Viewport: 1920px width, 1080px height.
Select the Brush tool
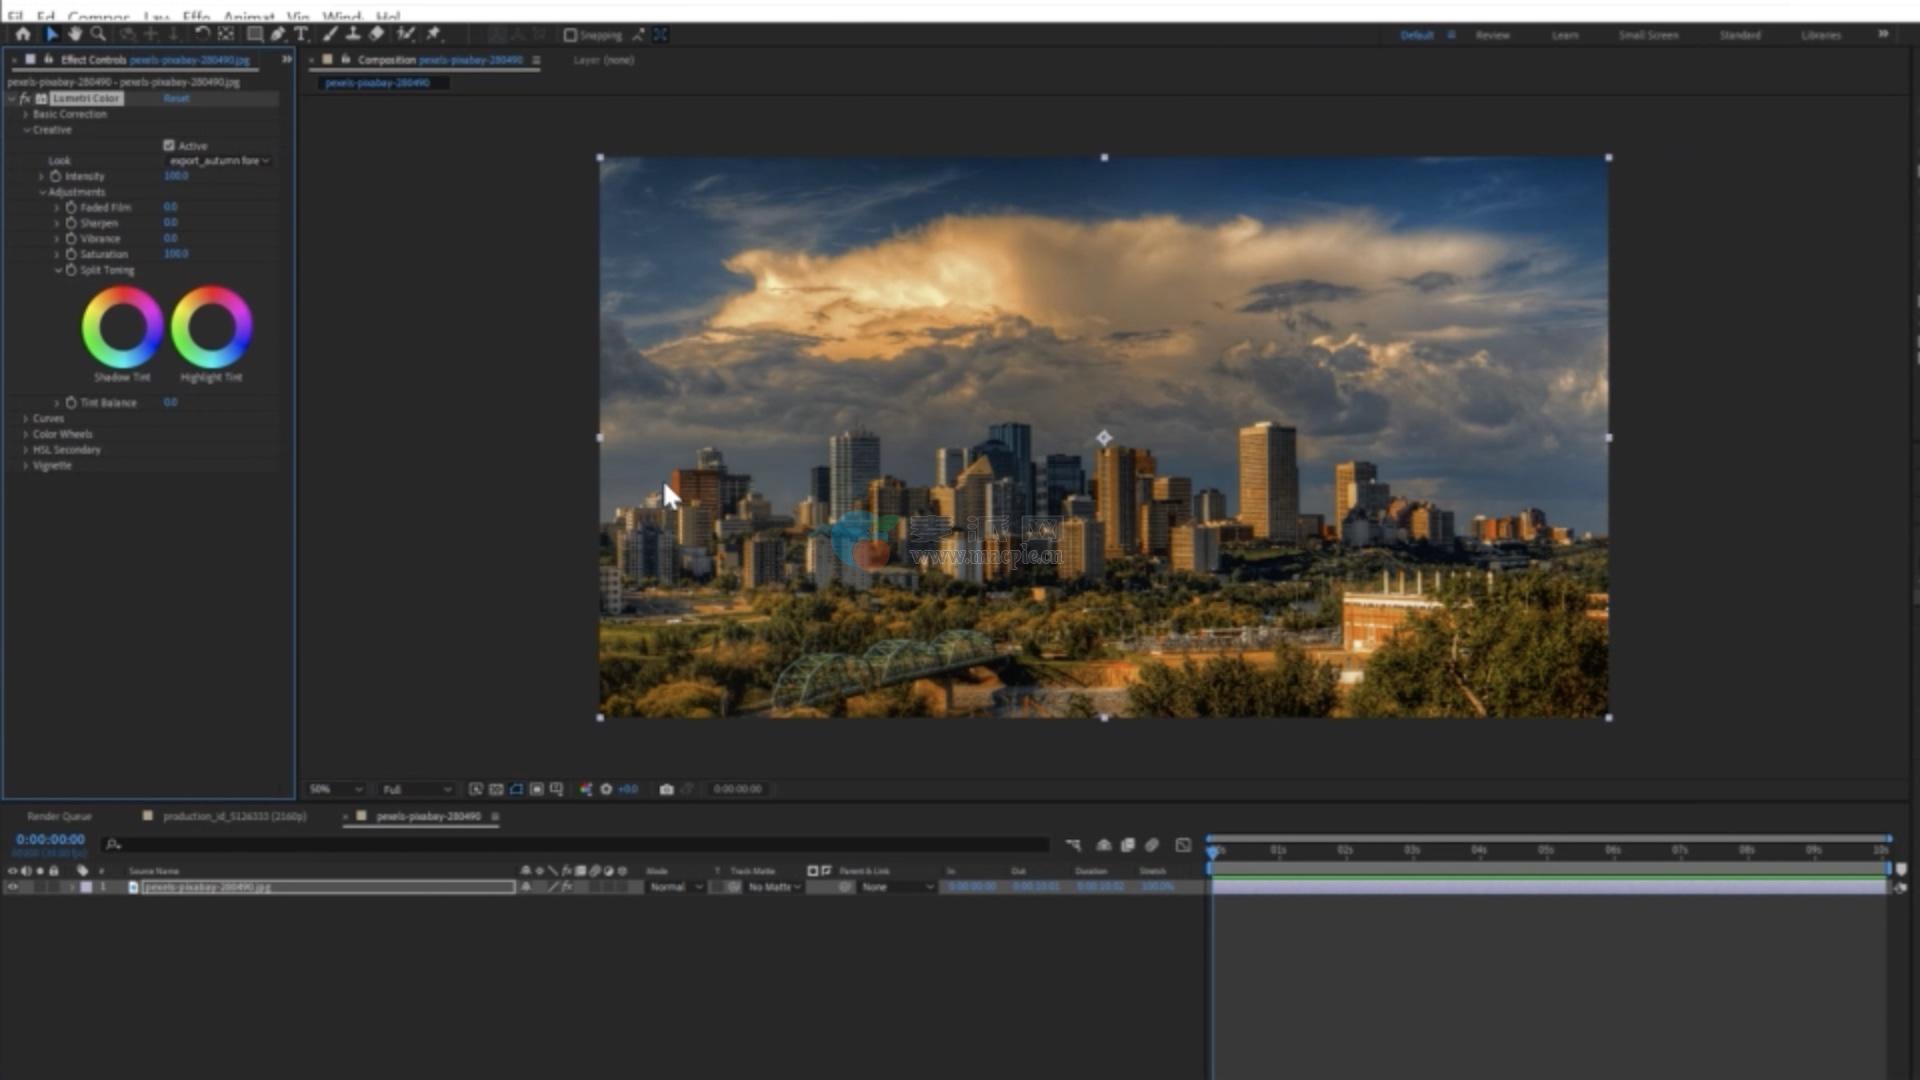(330, 34)
